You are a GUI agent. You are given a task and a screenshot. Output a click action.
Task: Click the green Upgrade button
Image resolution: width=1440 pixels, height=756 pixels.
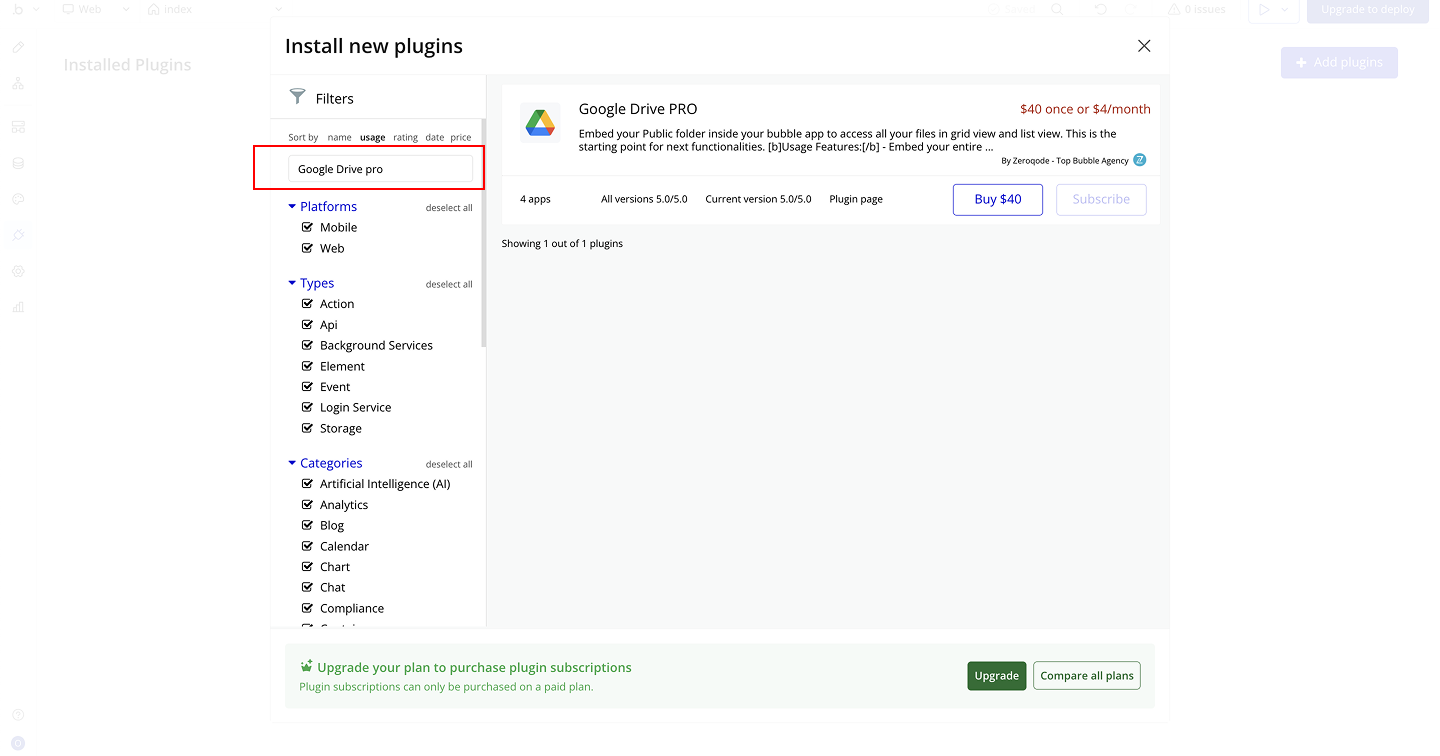point(996,676)
